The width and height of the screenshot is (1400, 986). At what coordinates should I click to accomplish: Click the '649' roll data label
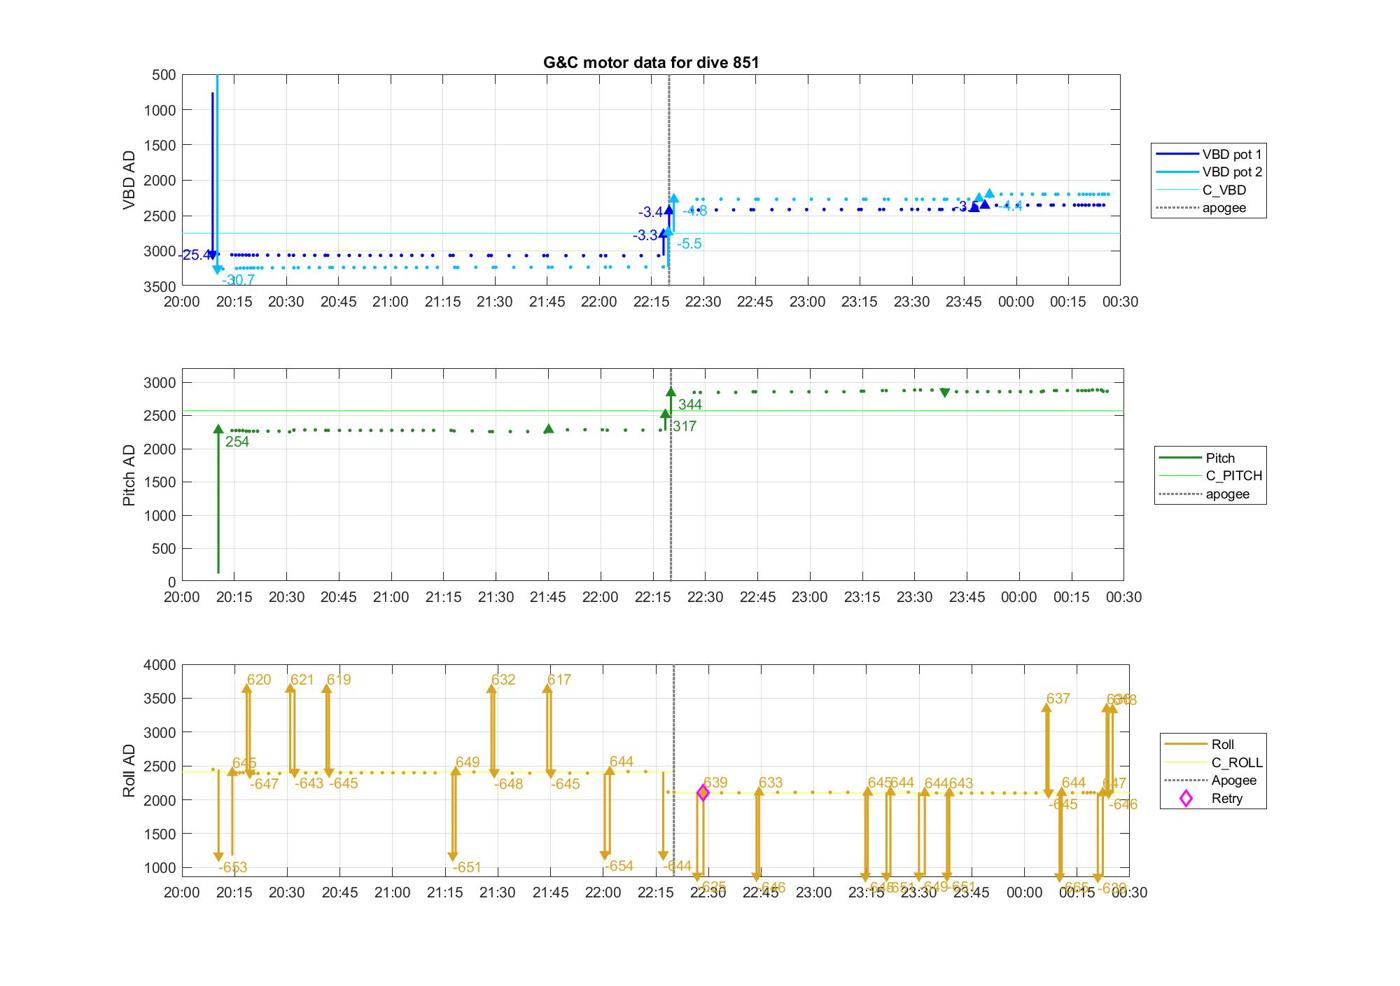coord(467,762)
